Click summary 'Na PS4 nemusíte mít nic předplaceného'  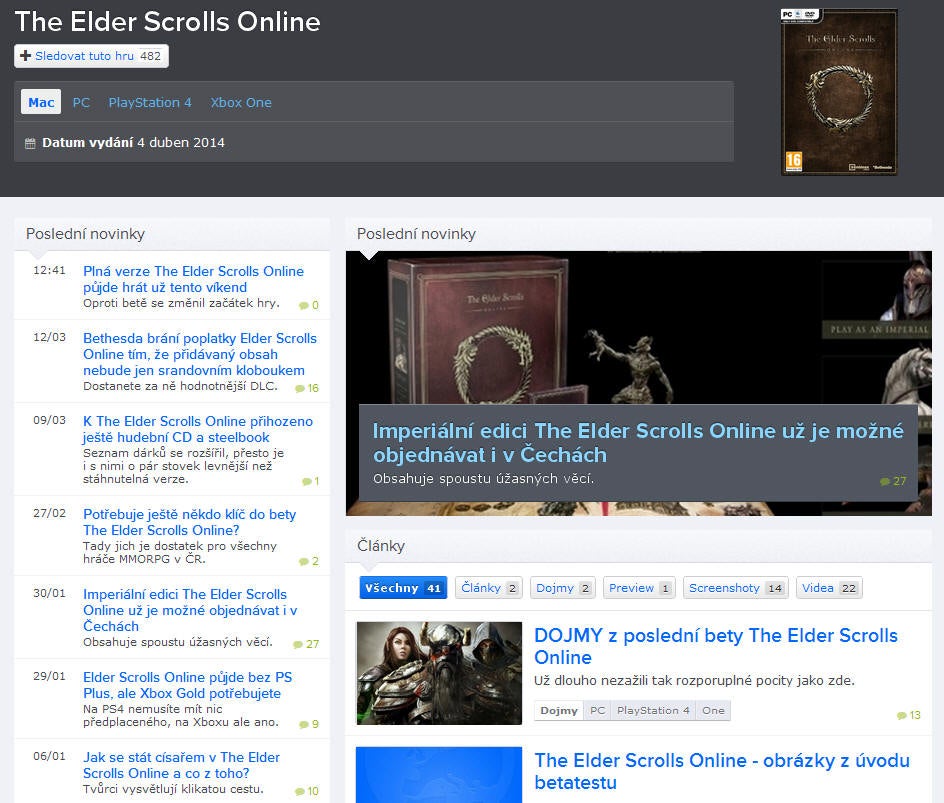tap(181, 716)
